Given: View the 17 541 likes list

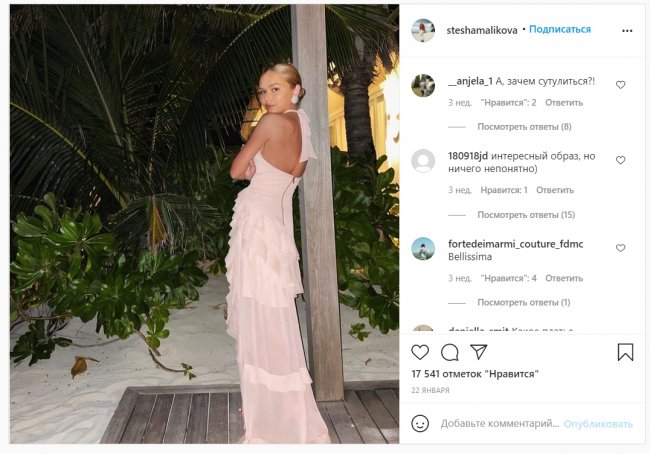Looking at the screenshot, I should pos(475,373).
